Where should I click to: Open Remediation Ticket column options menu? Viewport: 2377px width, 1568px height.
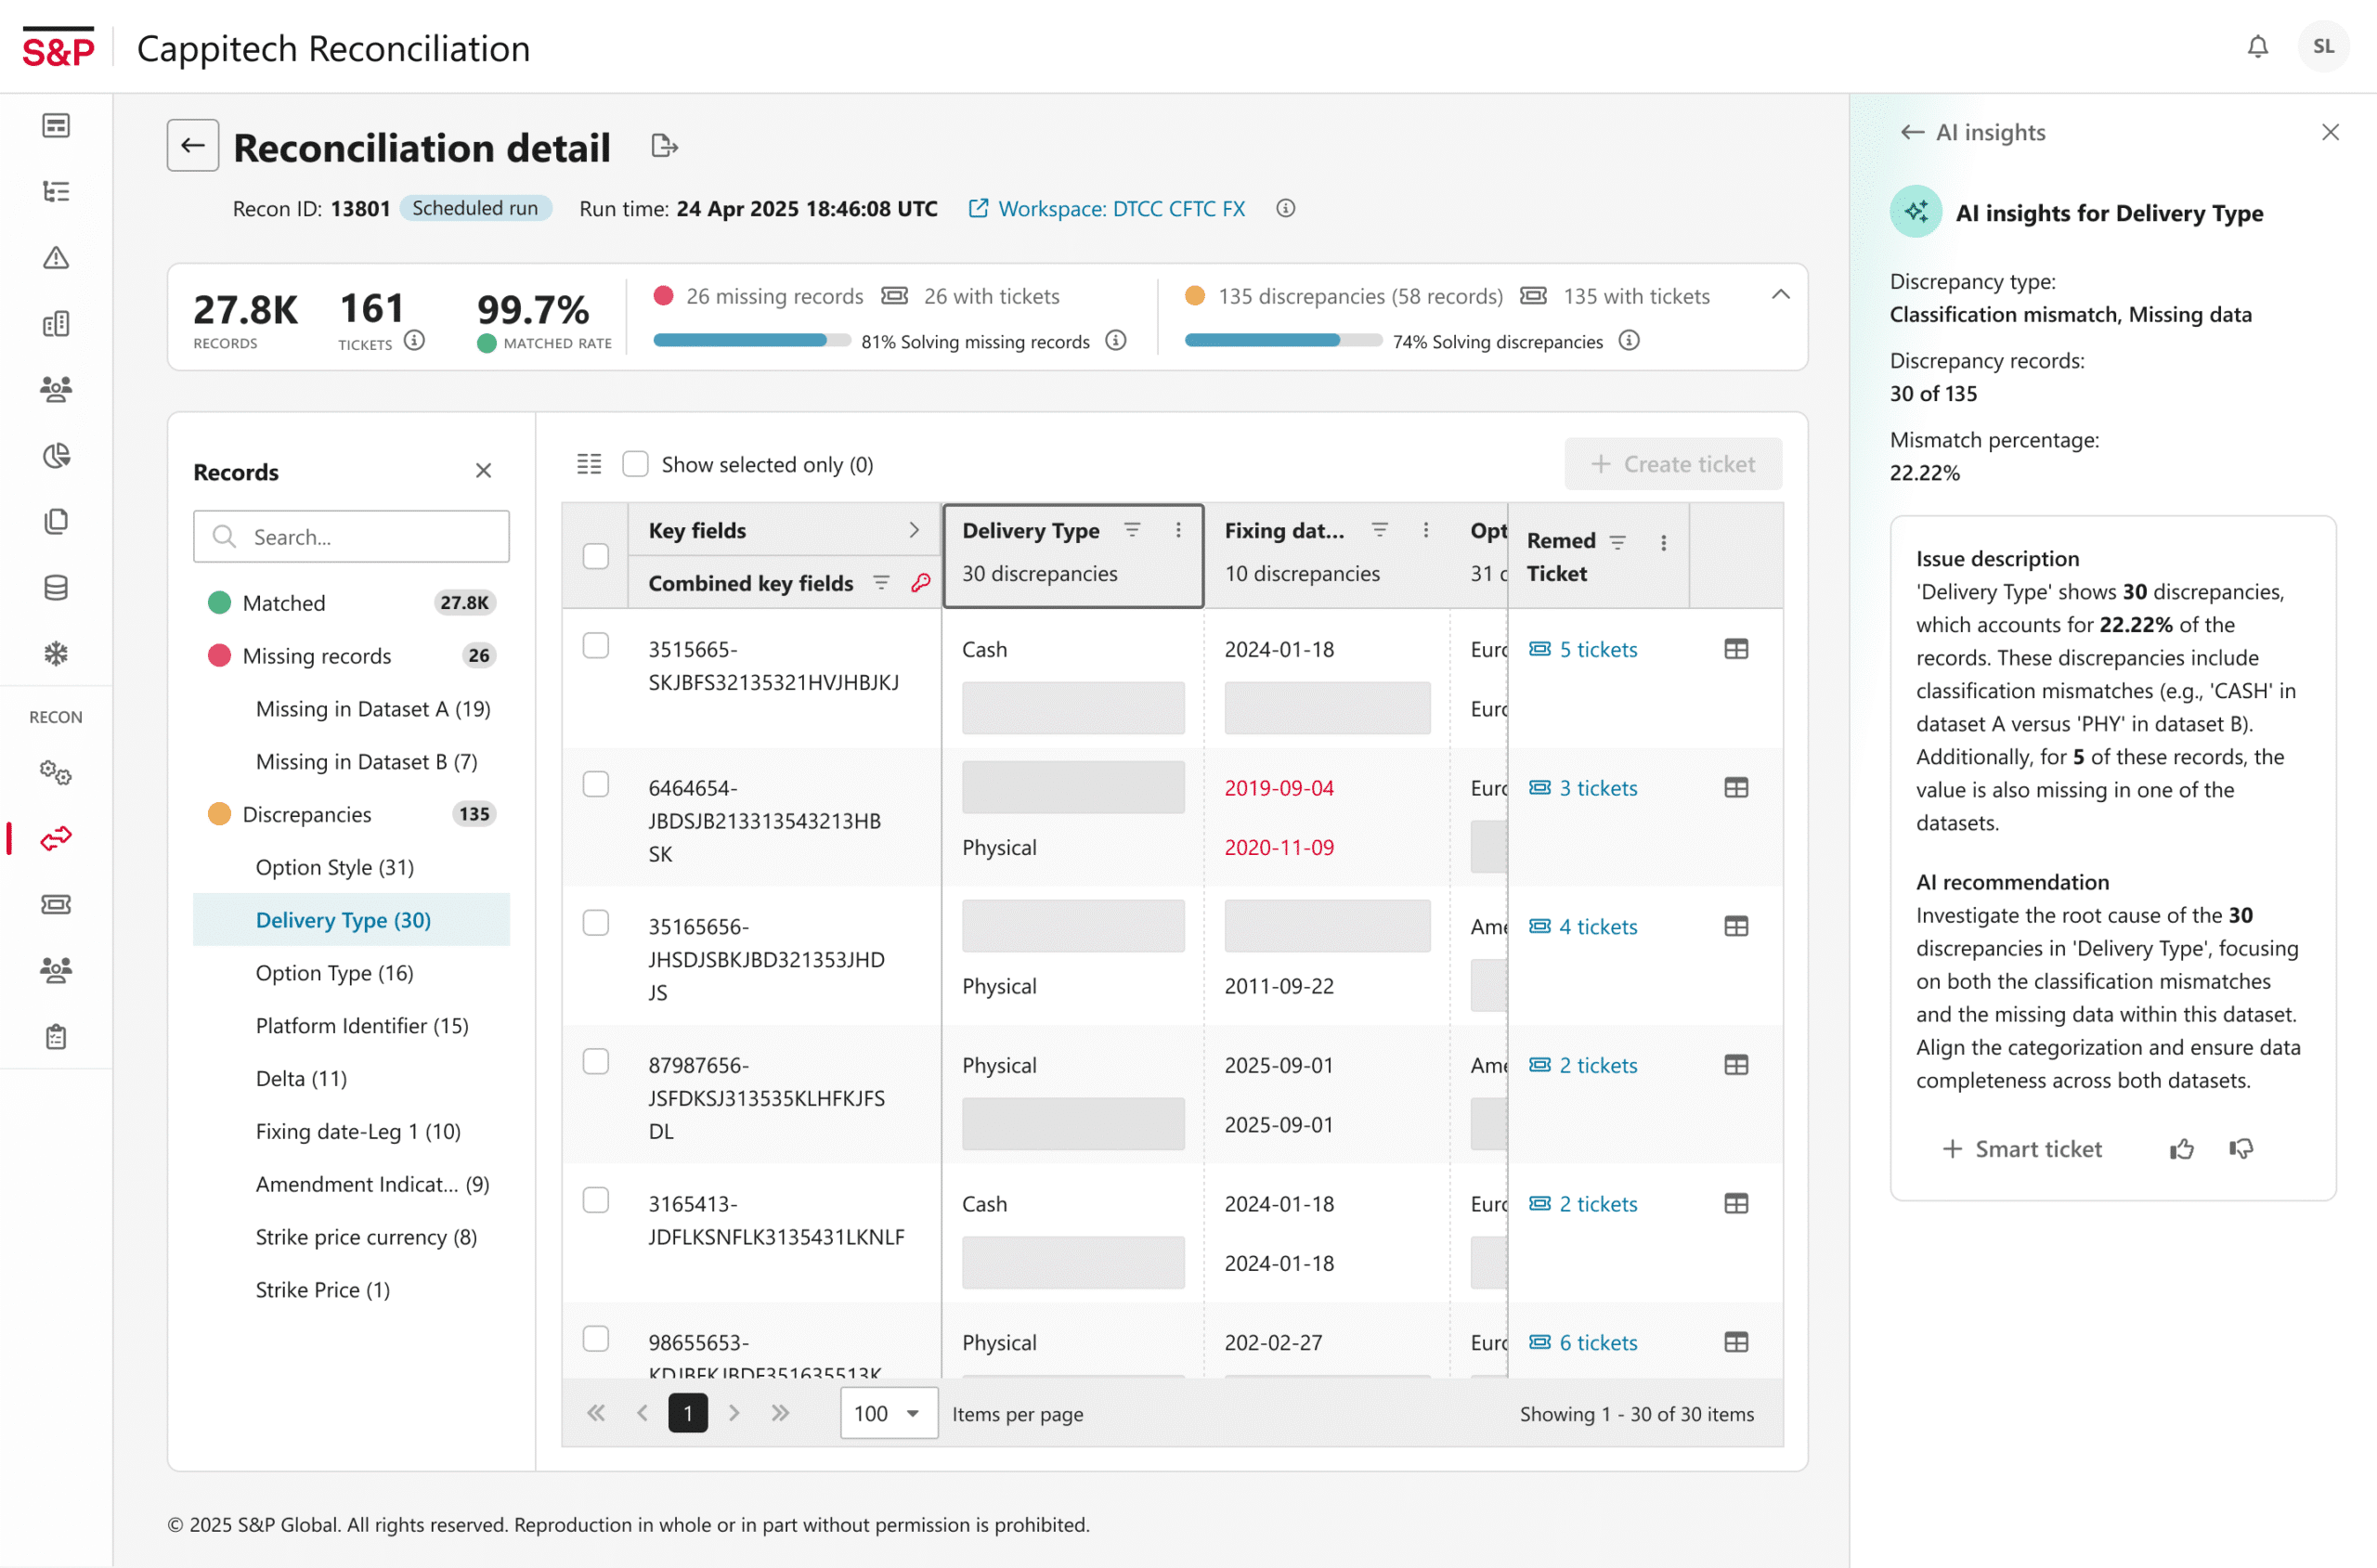[x=1663, y=542]
